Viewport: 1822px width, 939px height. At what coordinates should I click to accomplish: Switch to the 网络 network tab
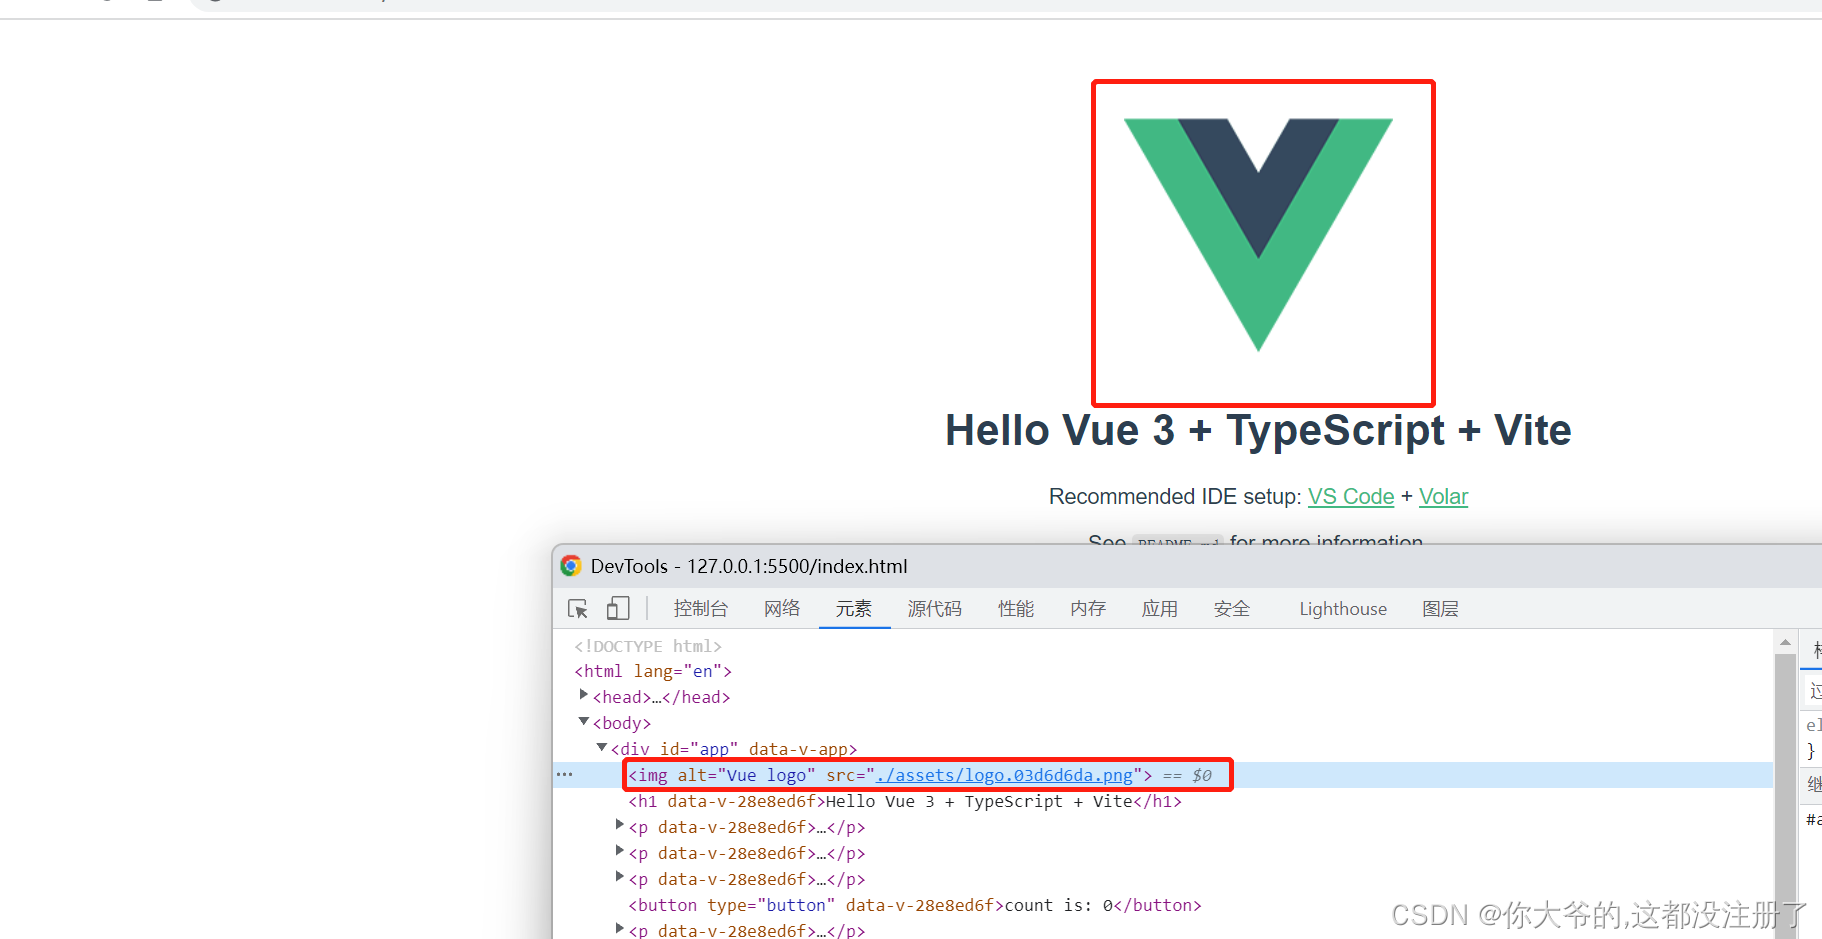tap(782, 609)
